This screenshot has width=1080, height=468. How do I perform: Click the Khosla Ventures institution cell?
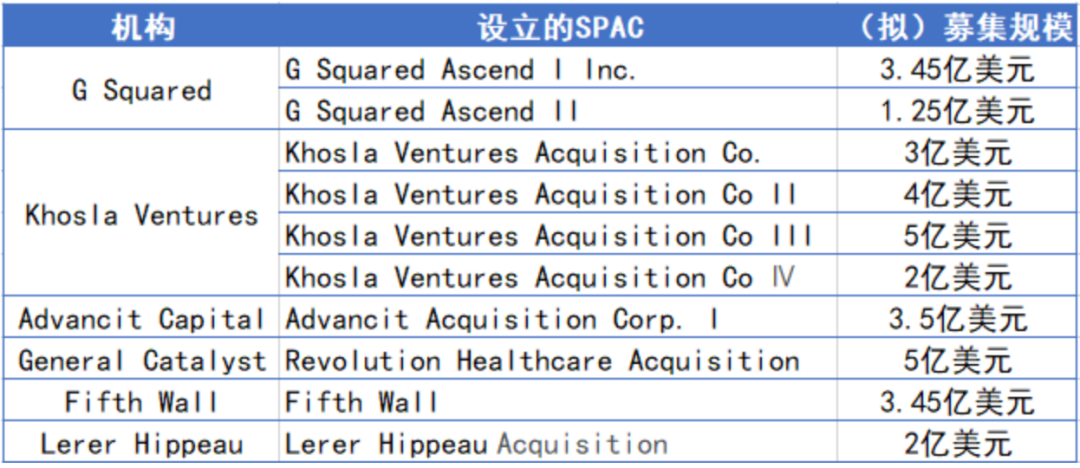pos(141,215)
